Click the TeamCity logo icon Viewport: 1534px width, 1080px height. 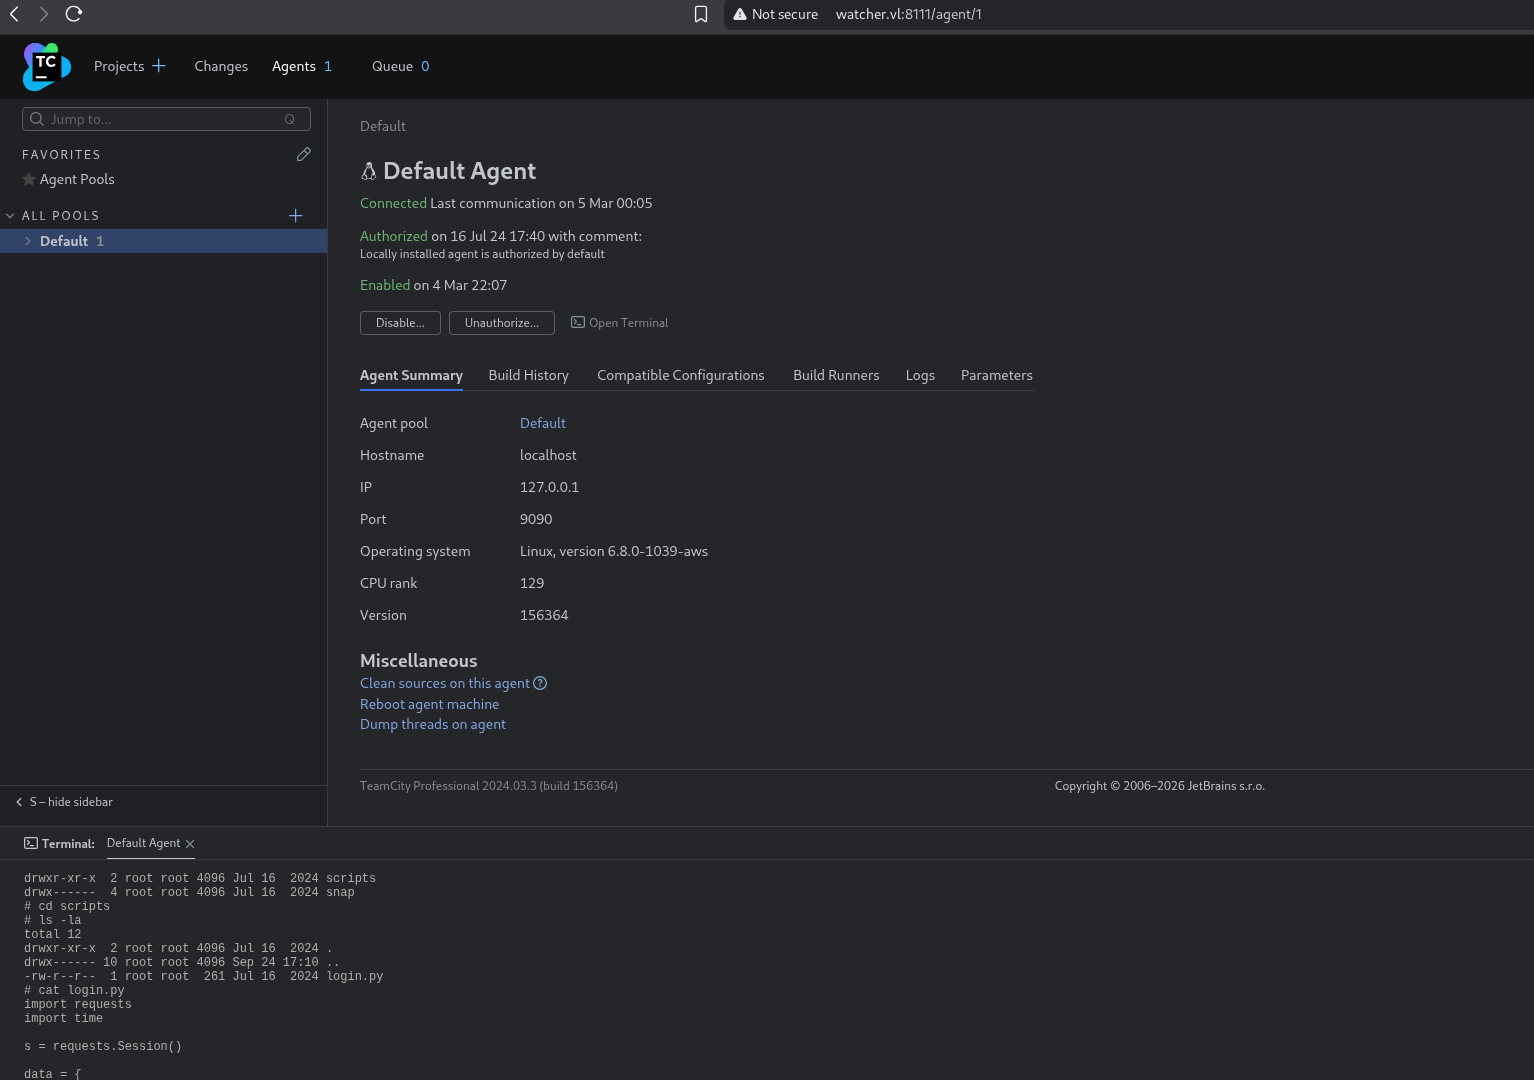pyautogui.click(x=47, y=67)
